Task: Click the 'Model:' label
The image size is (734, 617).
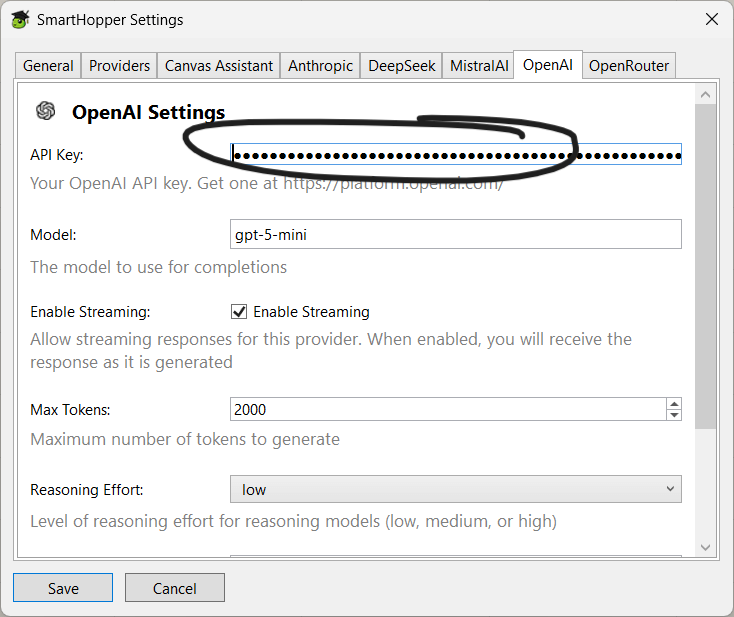Action: 53,235
